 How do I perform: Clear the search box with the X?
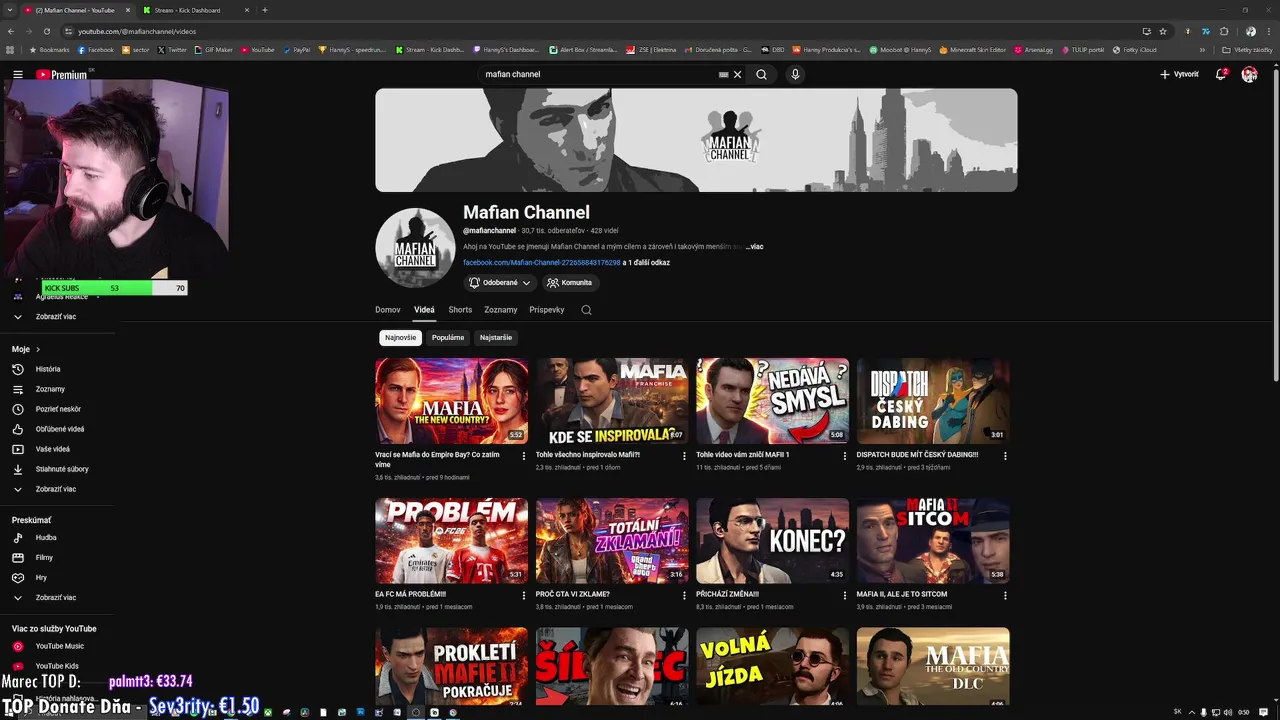(x=738, y=74)
